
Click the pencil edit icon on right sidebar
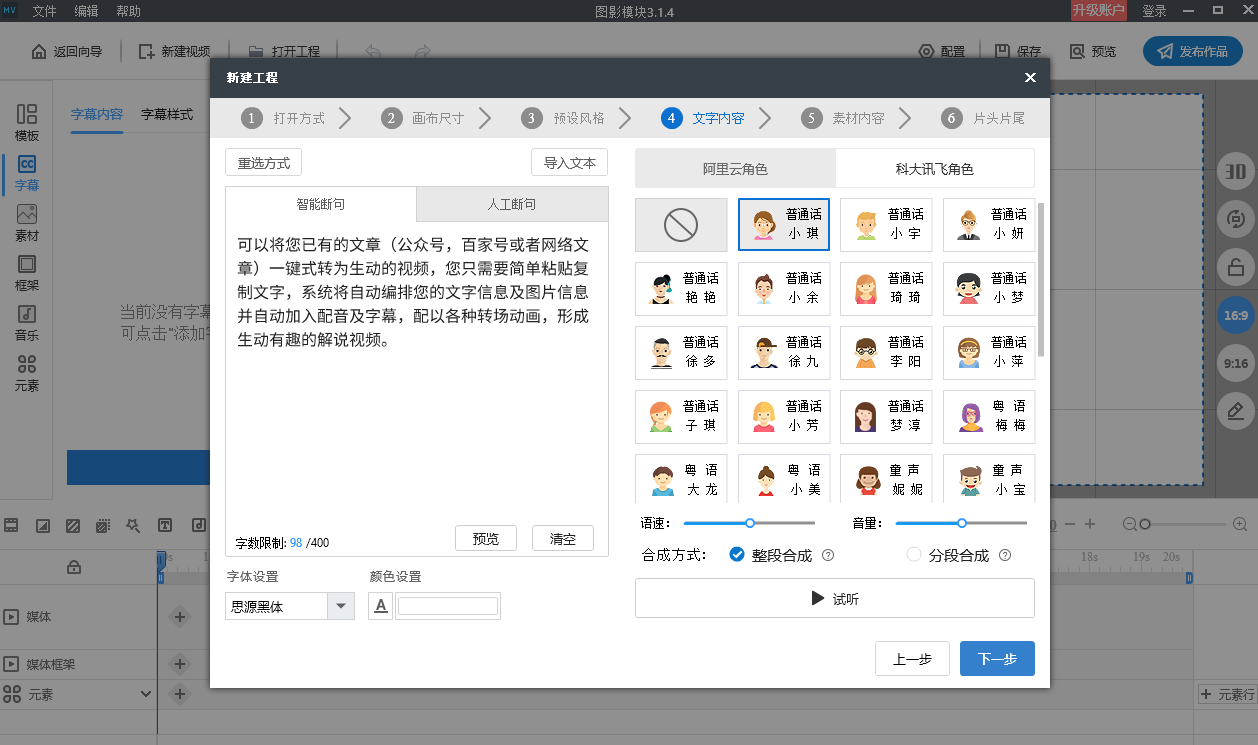pos(1236,411)
